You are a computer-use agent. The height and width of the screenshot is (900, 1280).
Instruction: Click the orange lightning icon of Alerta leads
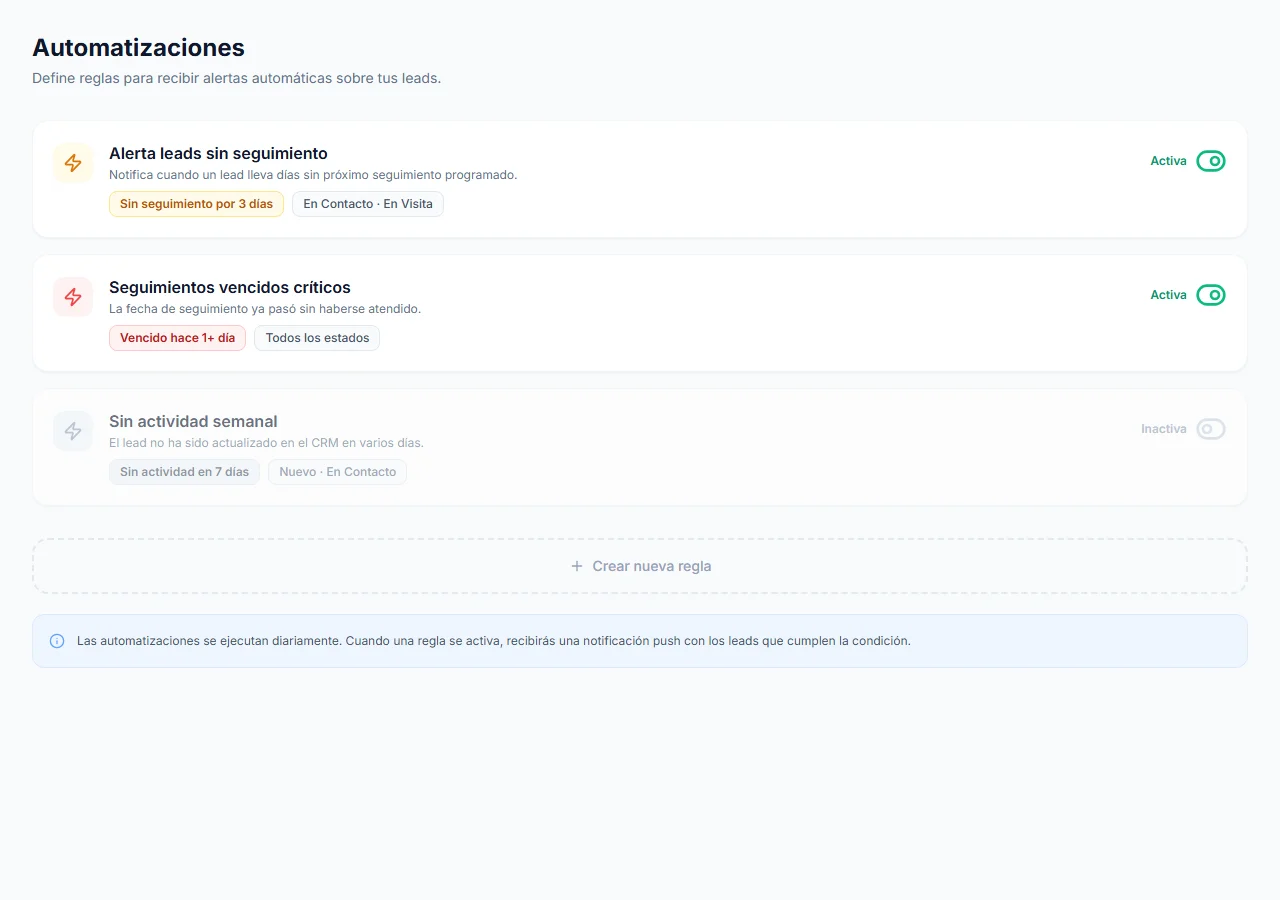73,163
